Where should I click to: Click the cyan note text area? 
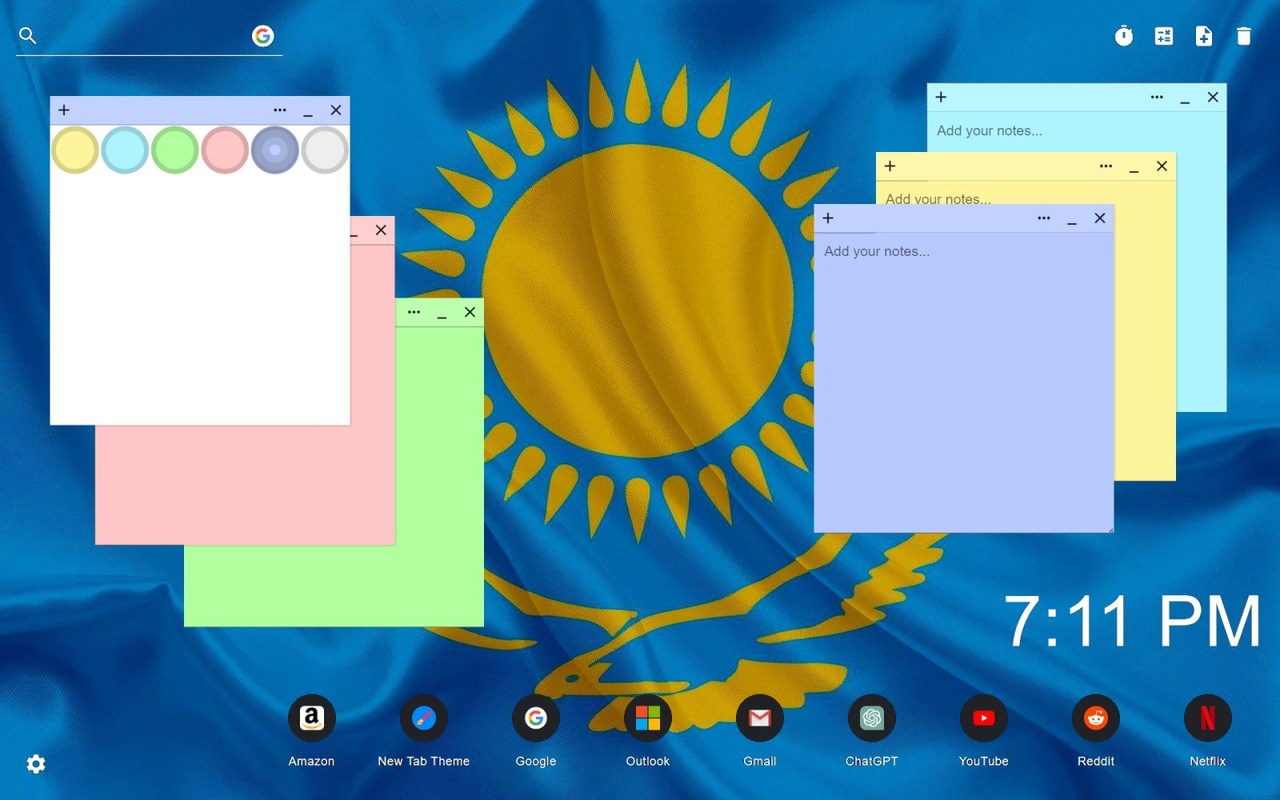1077,131
